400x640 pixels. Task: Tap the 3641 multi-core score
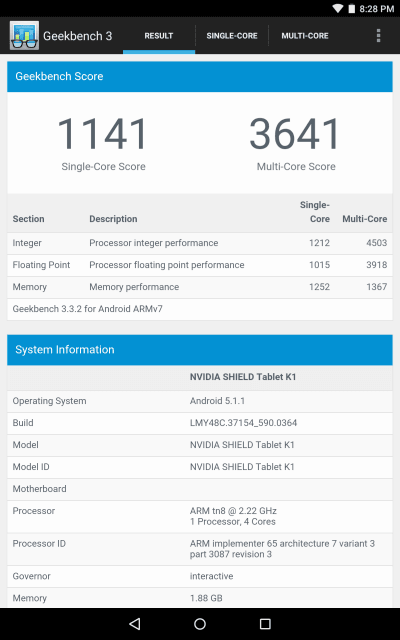295,133
